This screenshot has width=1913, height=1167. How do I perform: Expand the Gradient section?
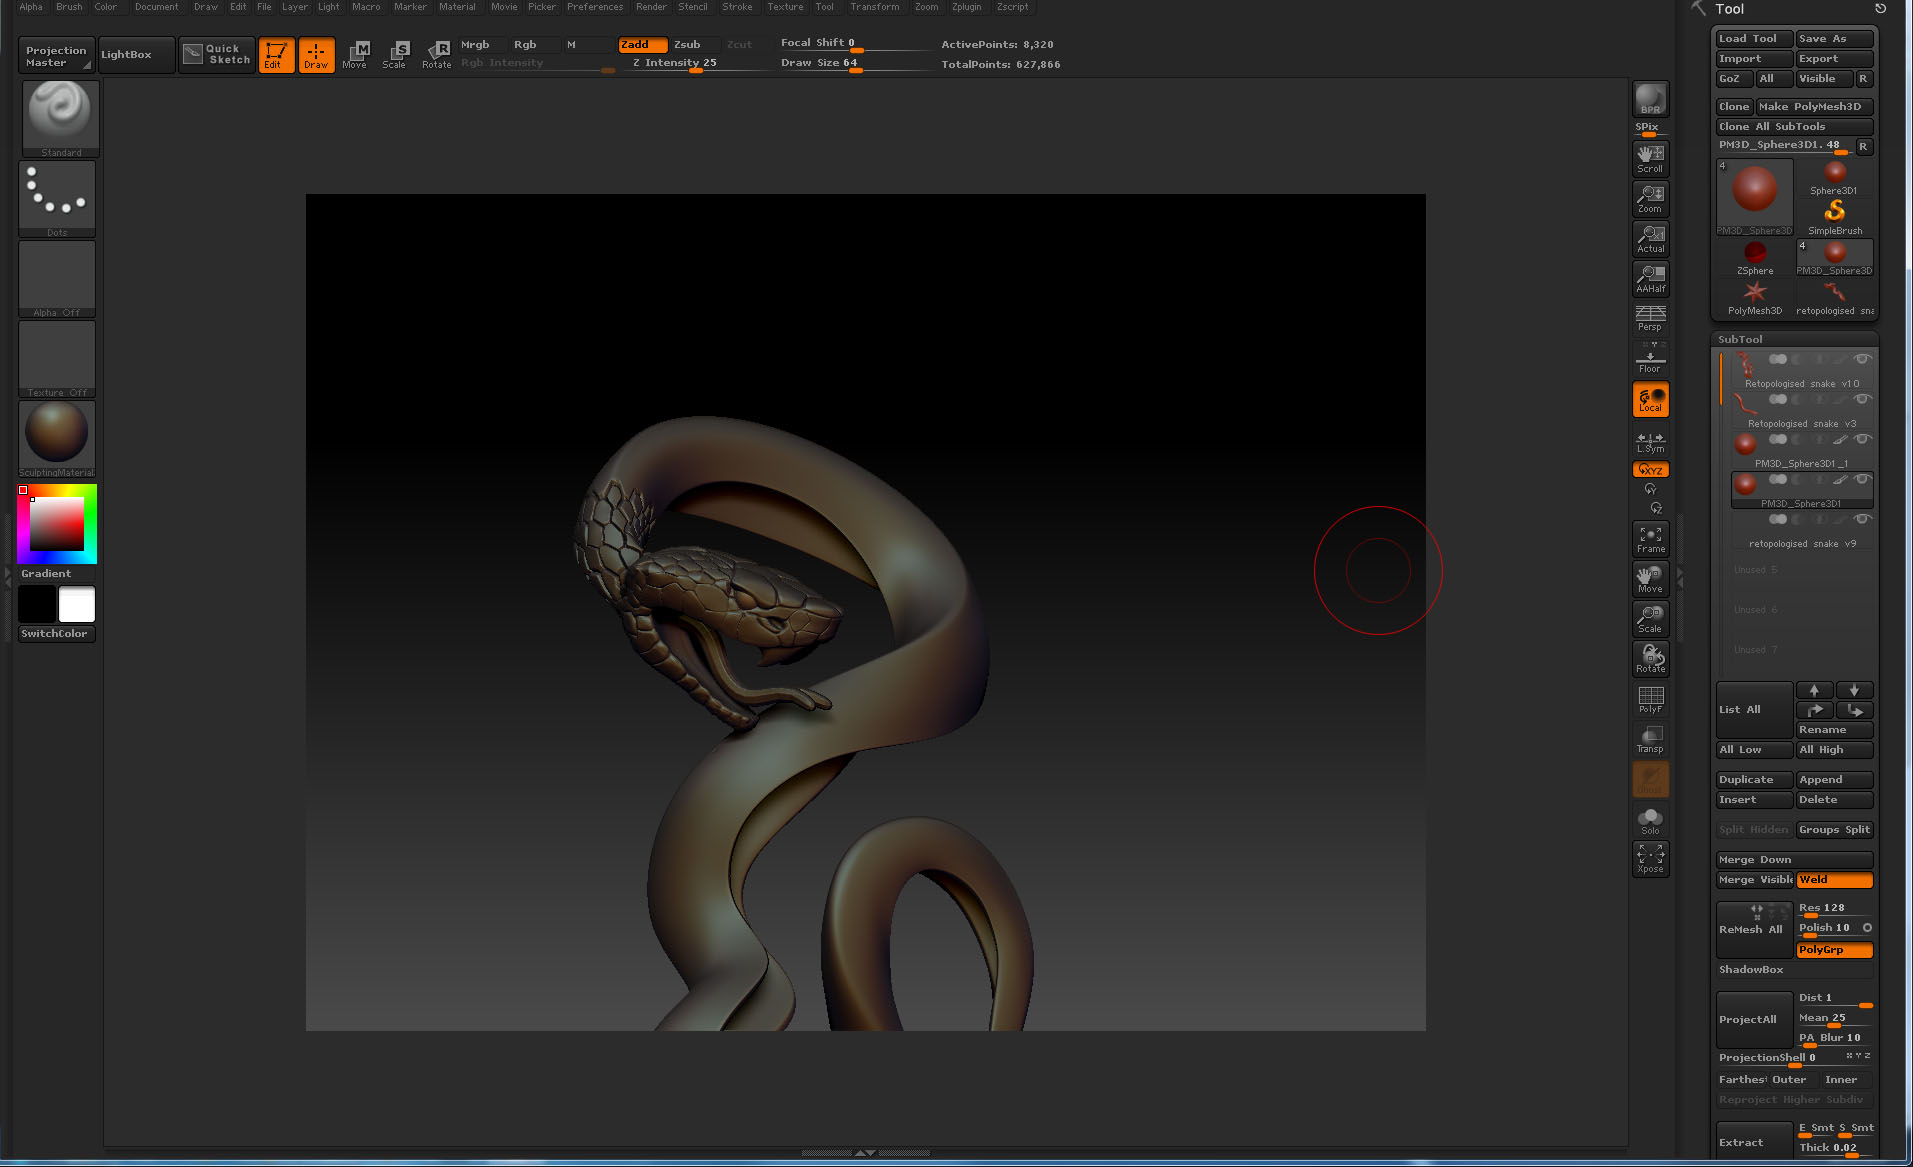click(46, 573)
